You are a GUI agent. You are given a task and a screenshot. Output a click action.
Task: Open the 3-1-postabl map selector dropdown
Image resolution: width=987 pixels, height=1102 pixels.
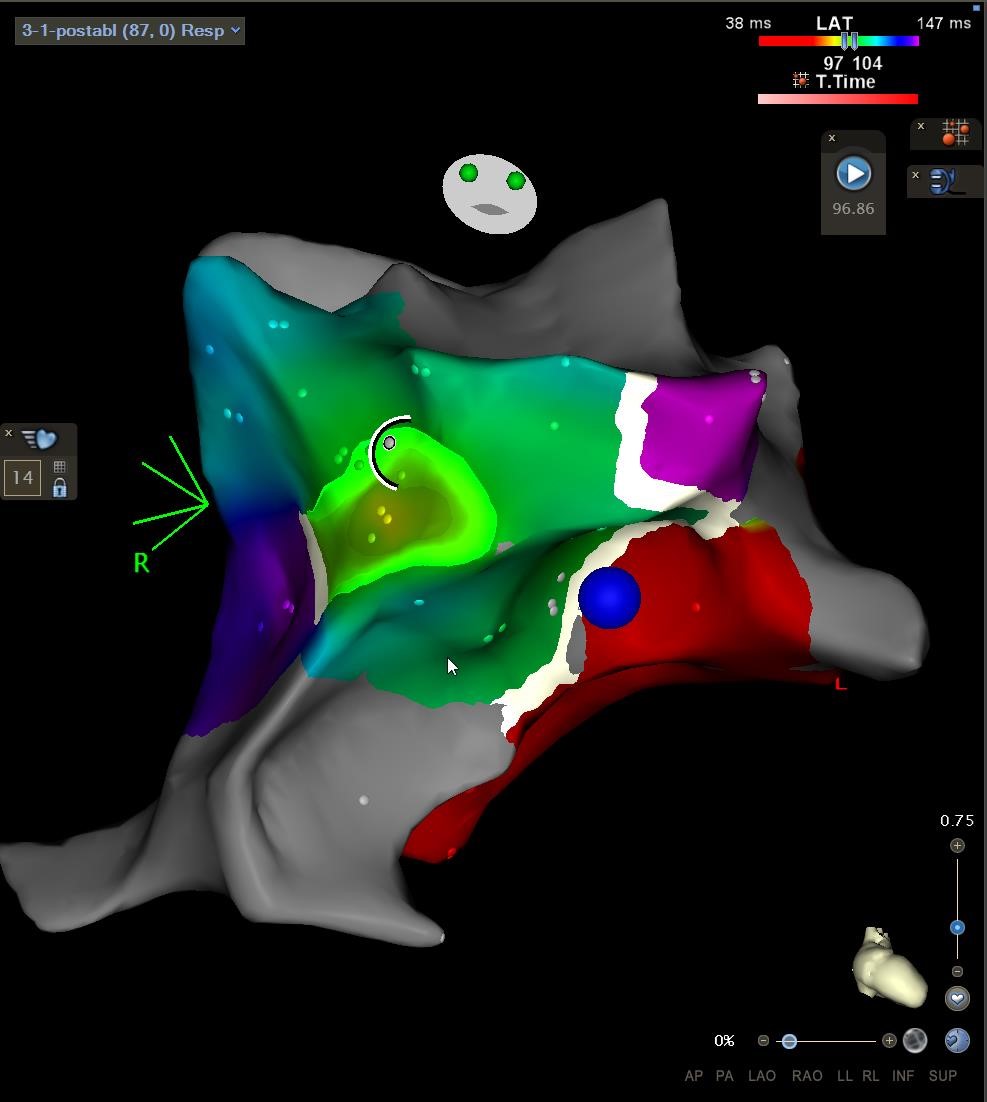point(130,31)
